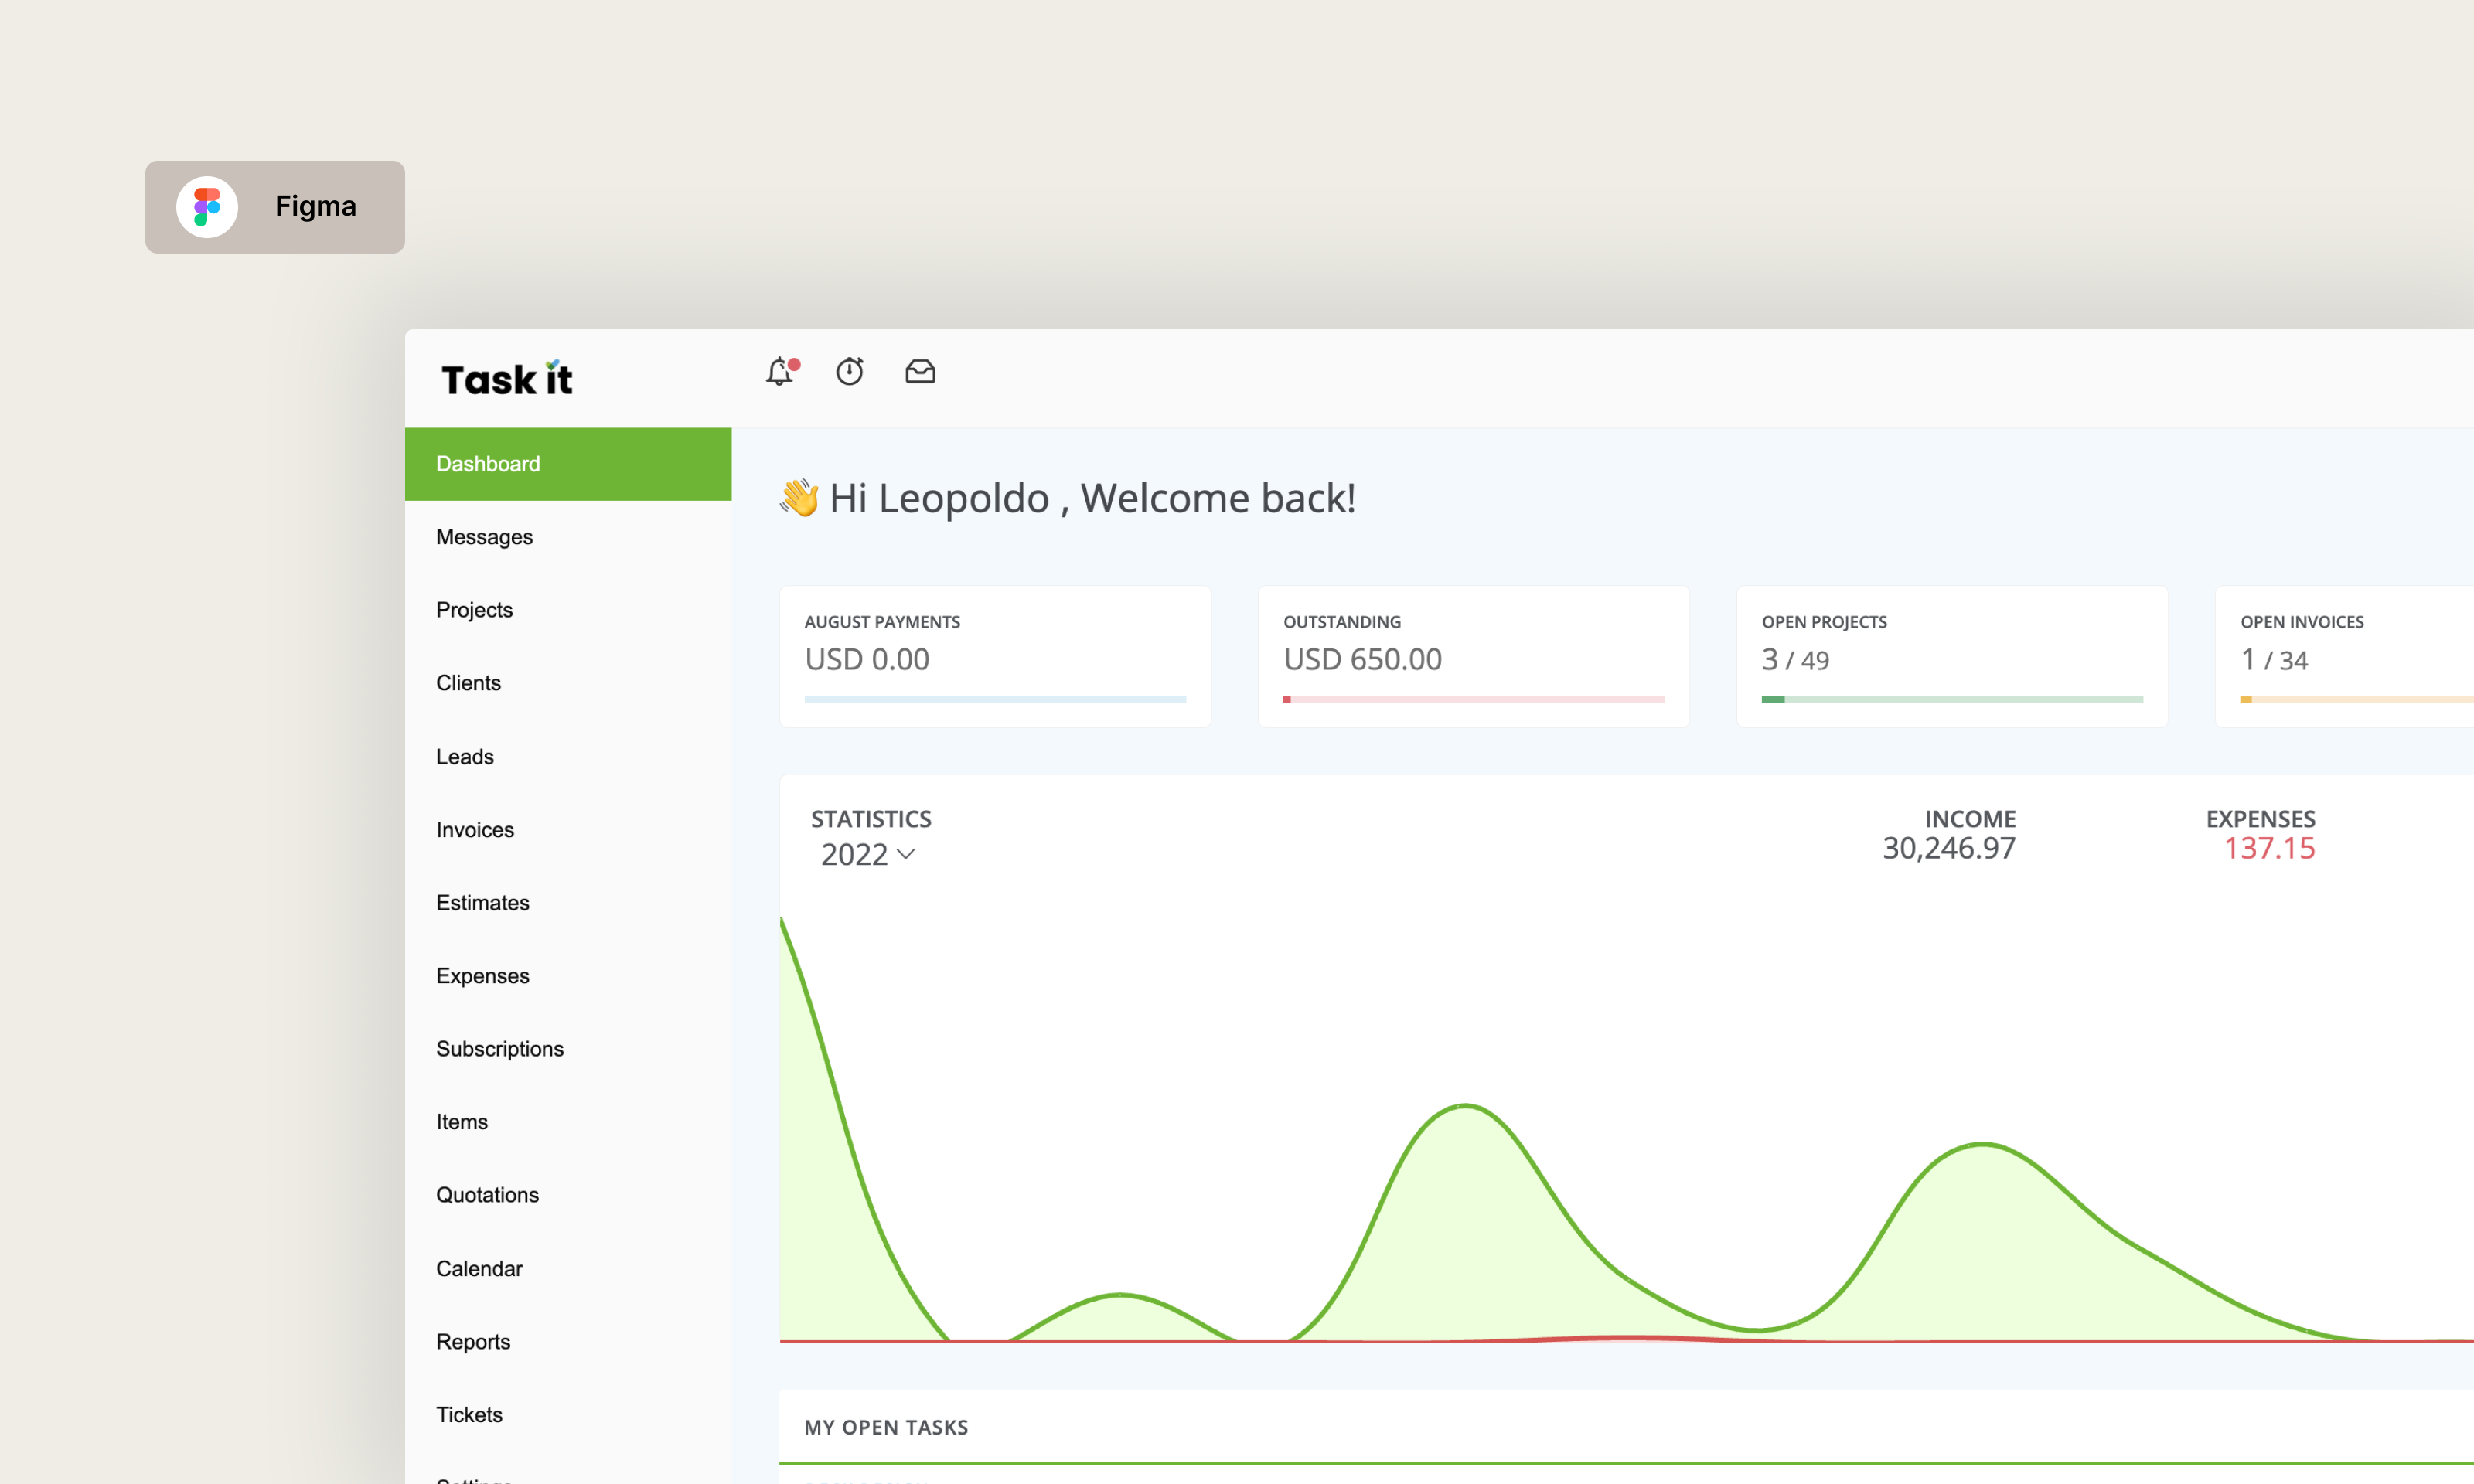This screenshot has height=1484, width=2474.
Task: Navigate to Leads
Action: pos(568,757)
